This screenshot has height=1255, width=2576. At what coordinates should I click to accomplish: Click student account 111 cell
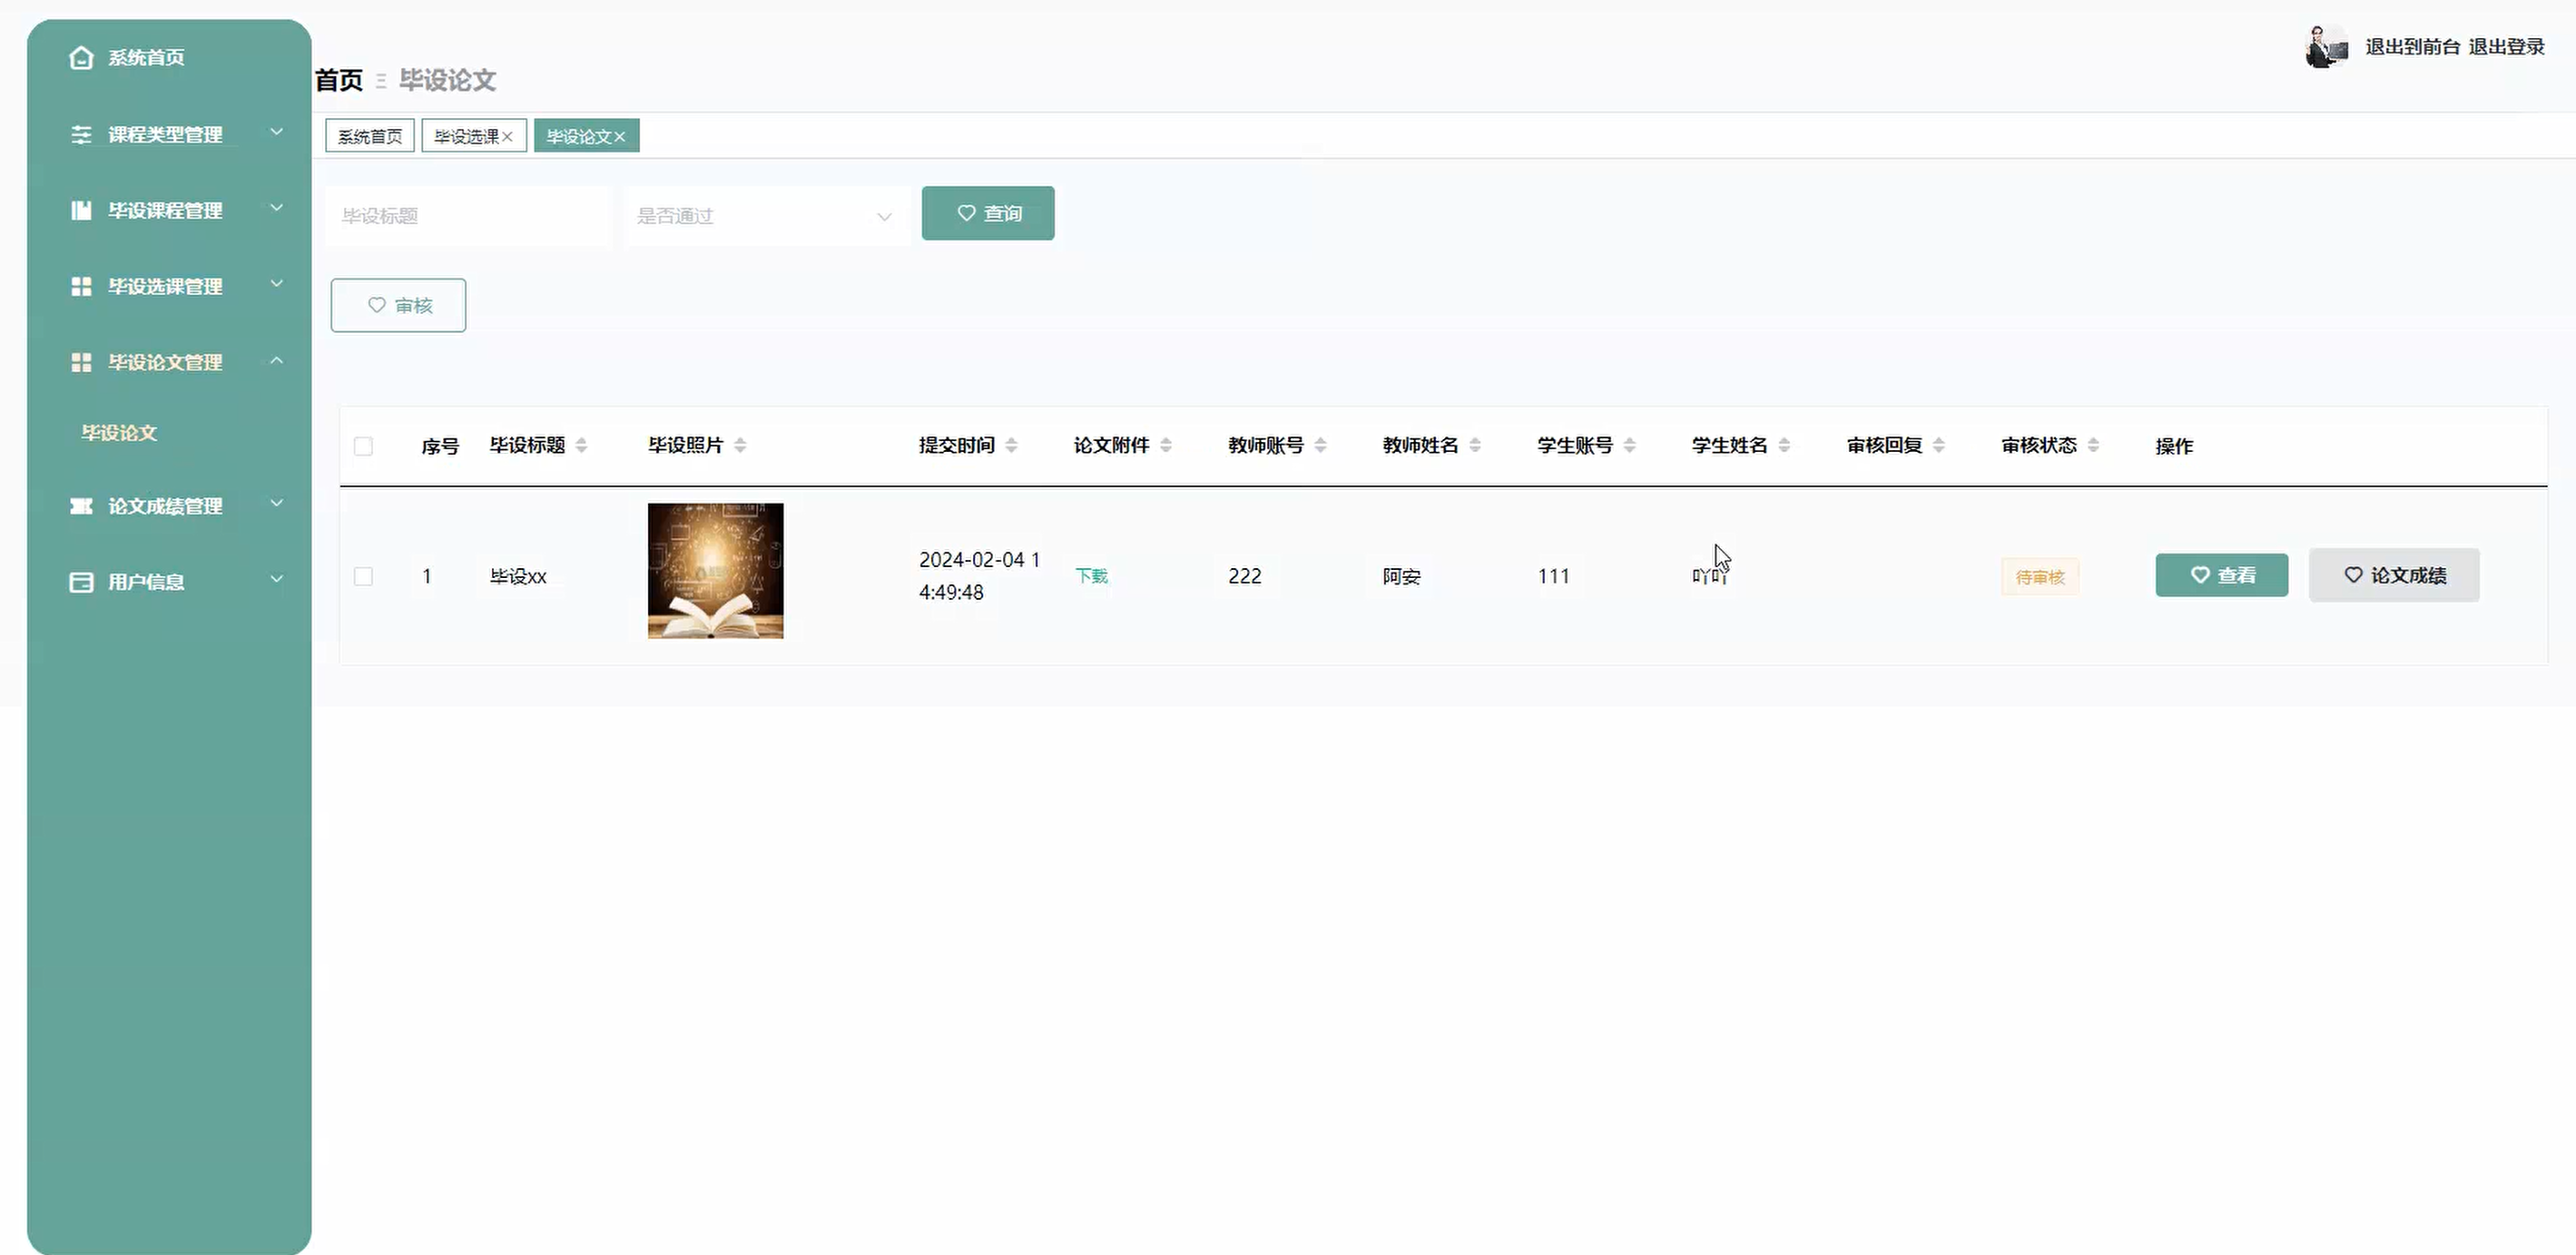[1554, 576]
